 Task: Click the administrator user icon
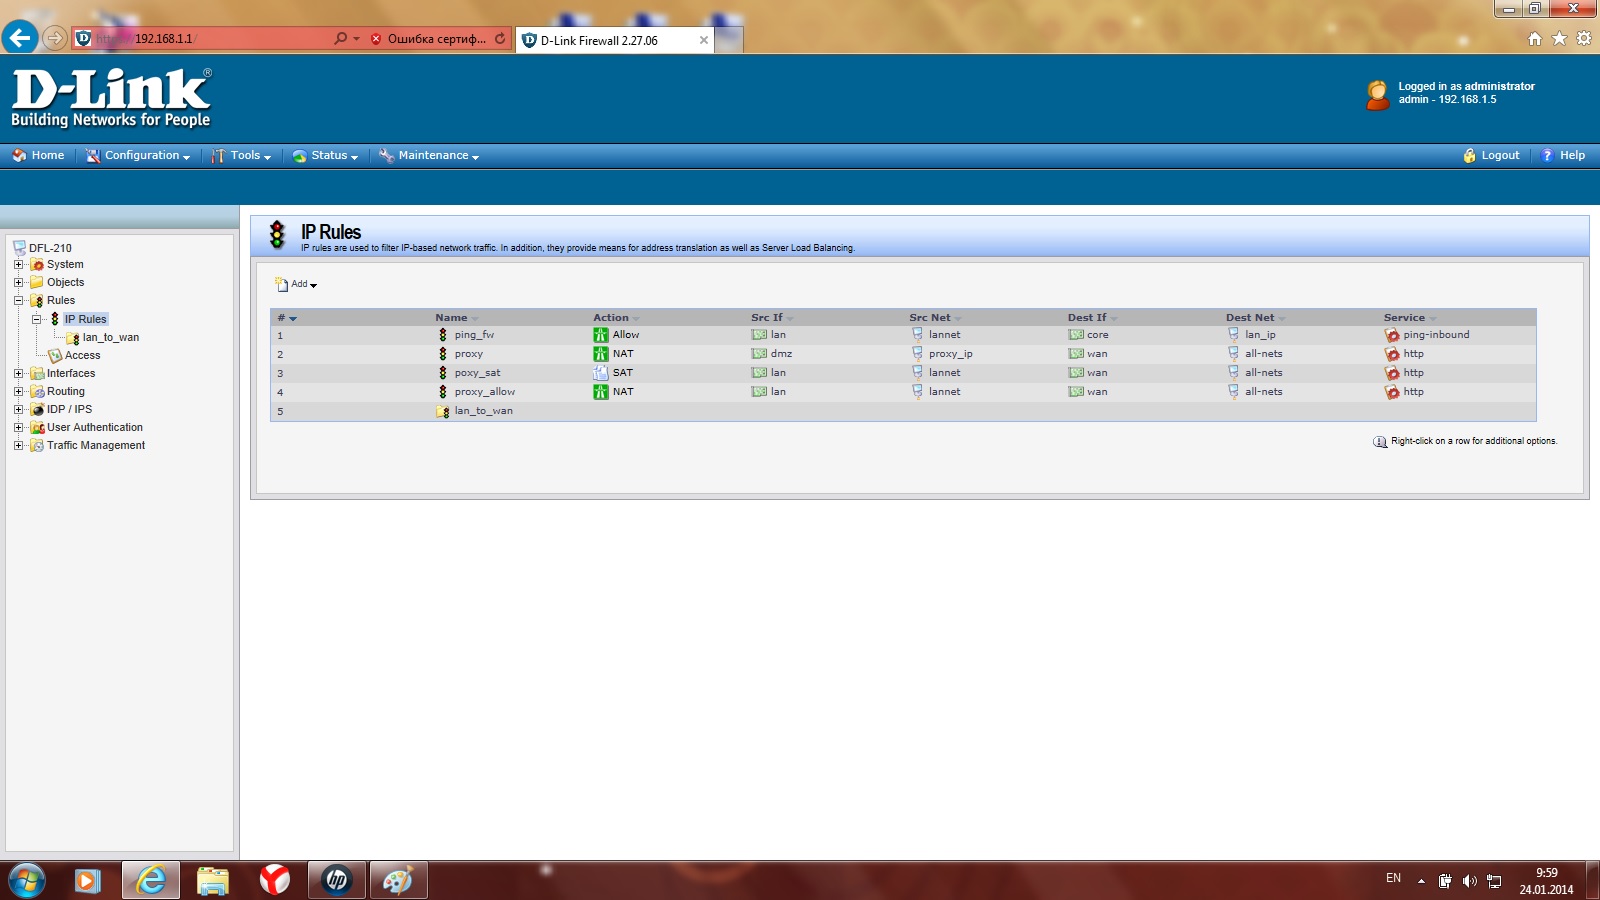[1378, 94]
